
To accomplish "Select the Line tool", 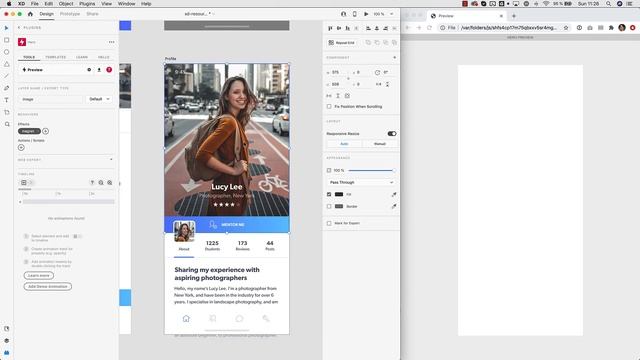I will (7, 76).
